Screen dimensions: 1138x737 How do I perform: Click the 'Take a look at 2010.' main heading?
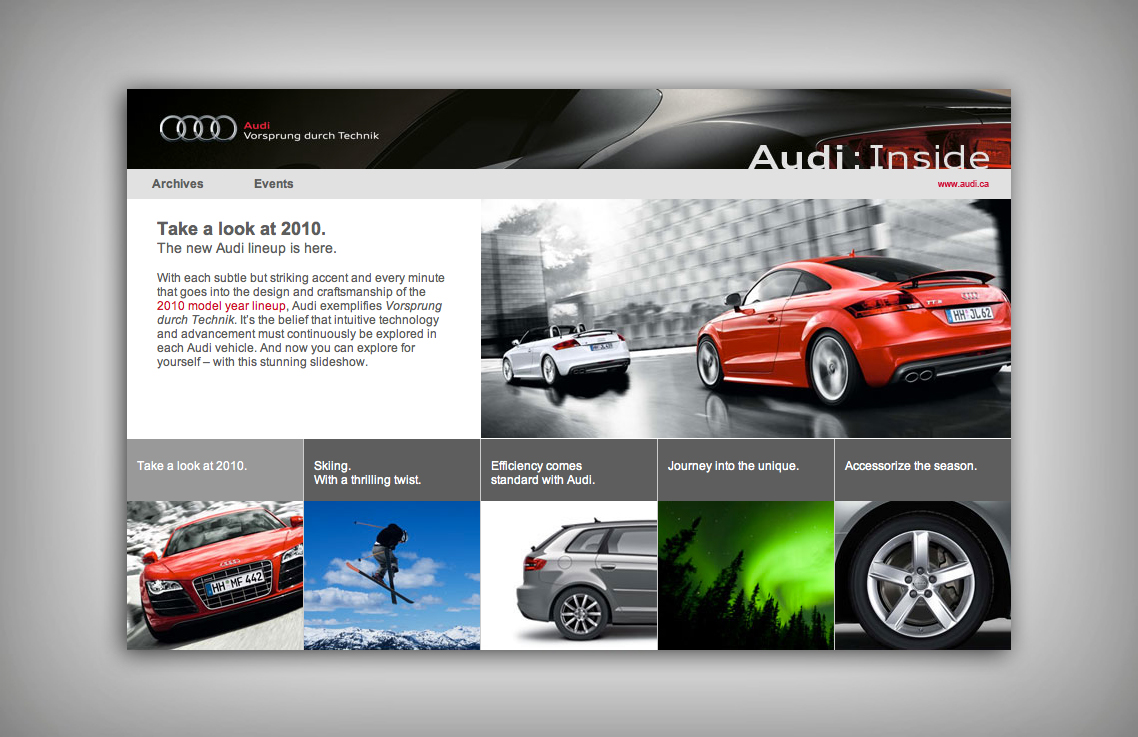(241, 229)
